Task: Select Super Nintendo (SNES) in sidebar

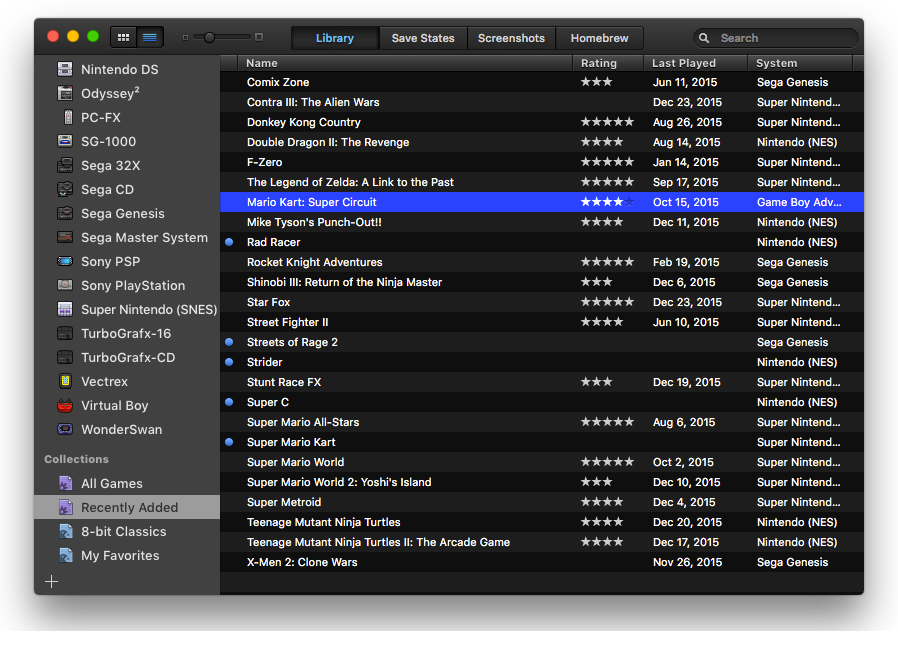Action: [x=148, y=310]
